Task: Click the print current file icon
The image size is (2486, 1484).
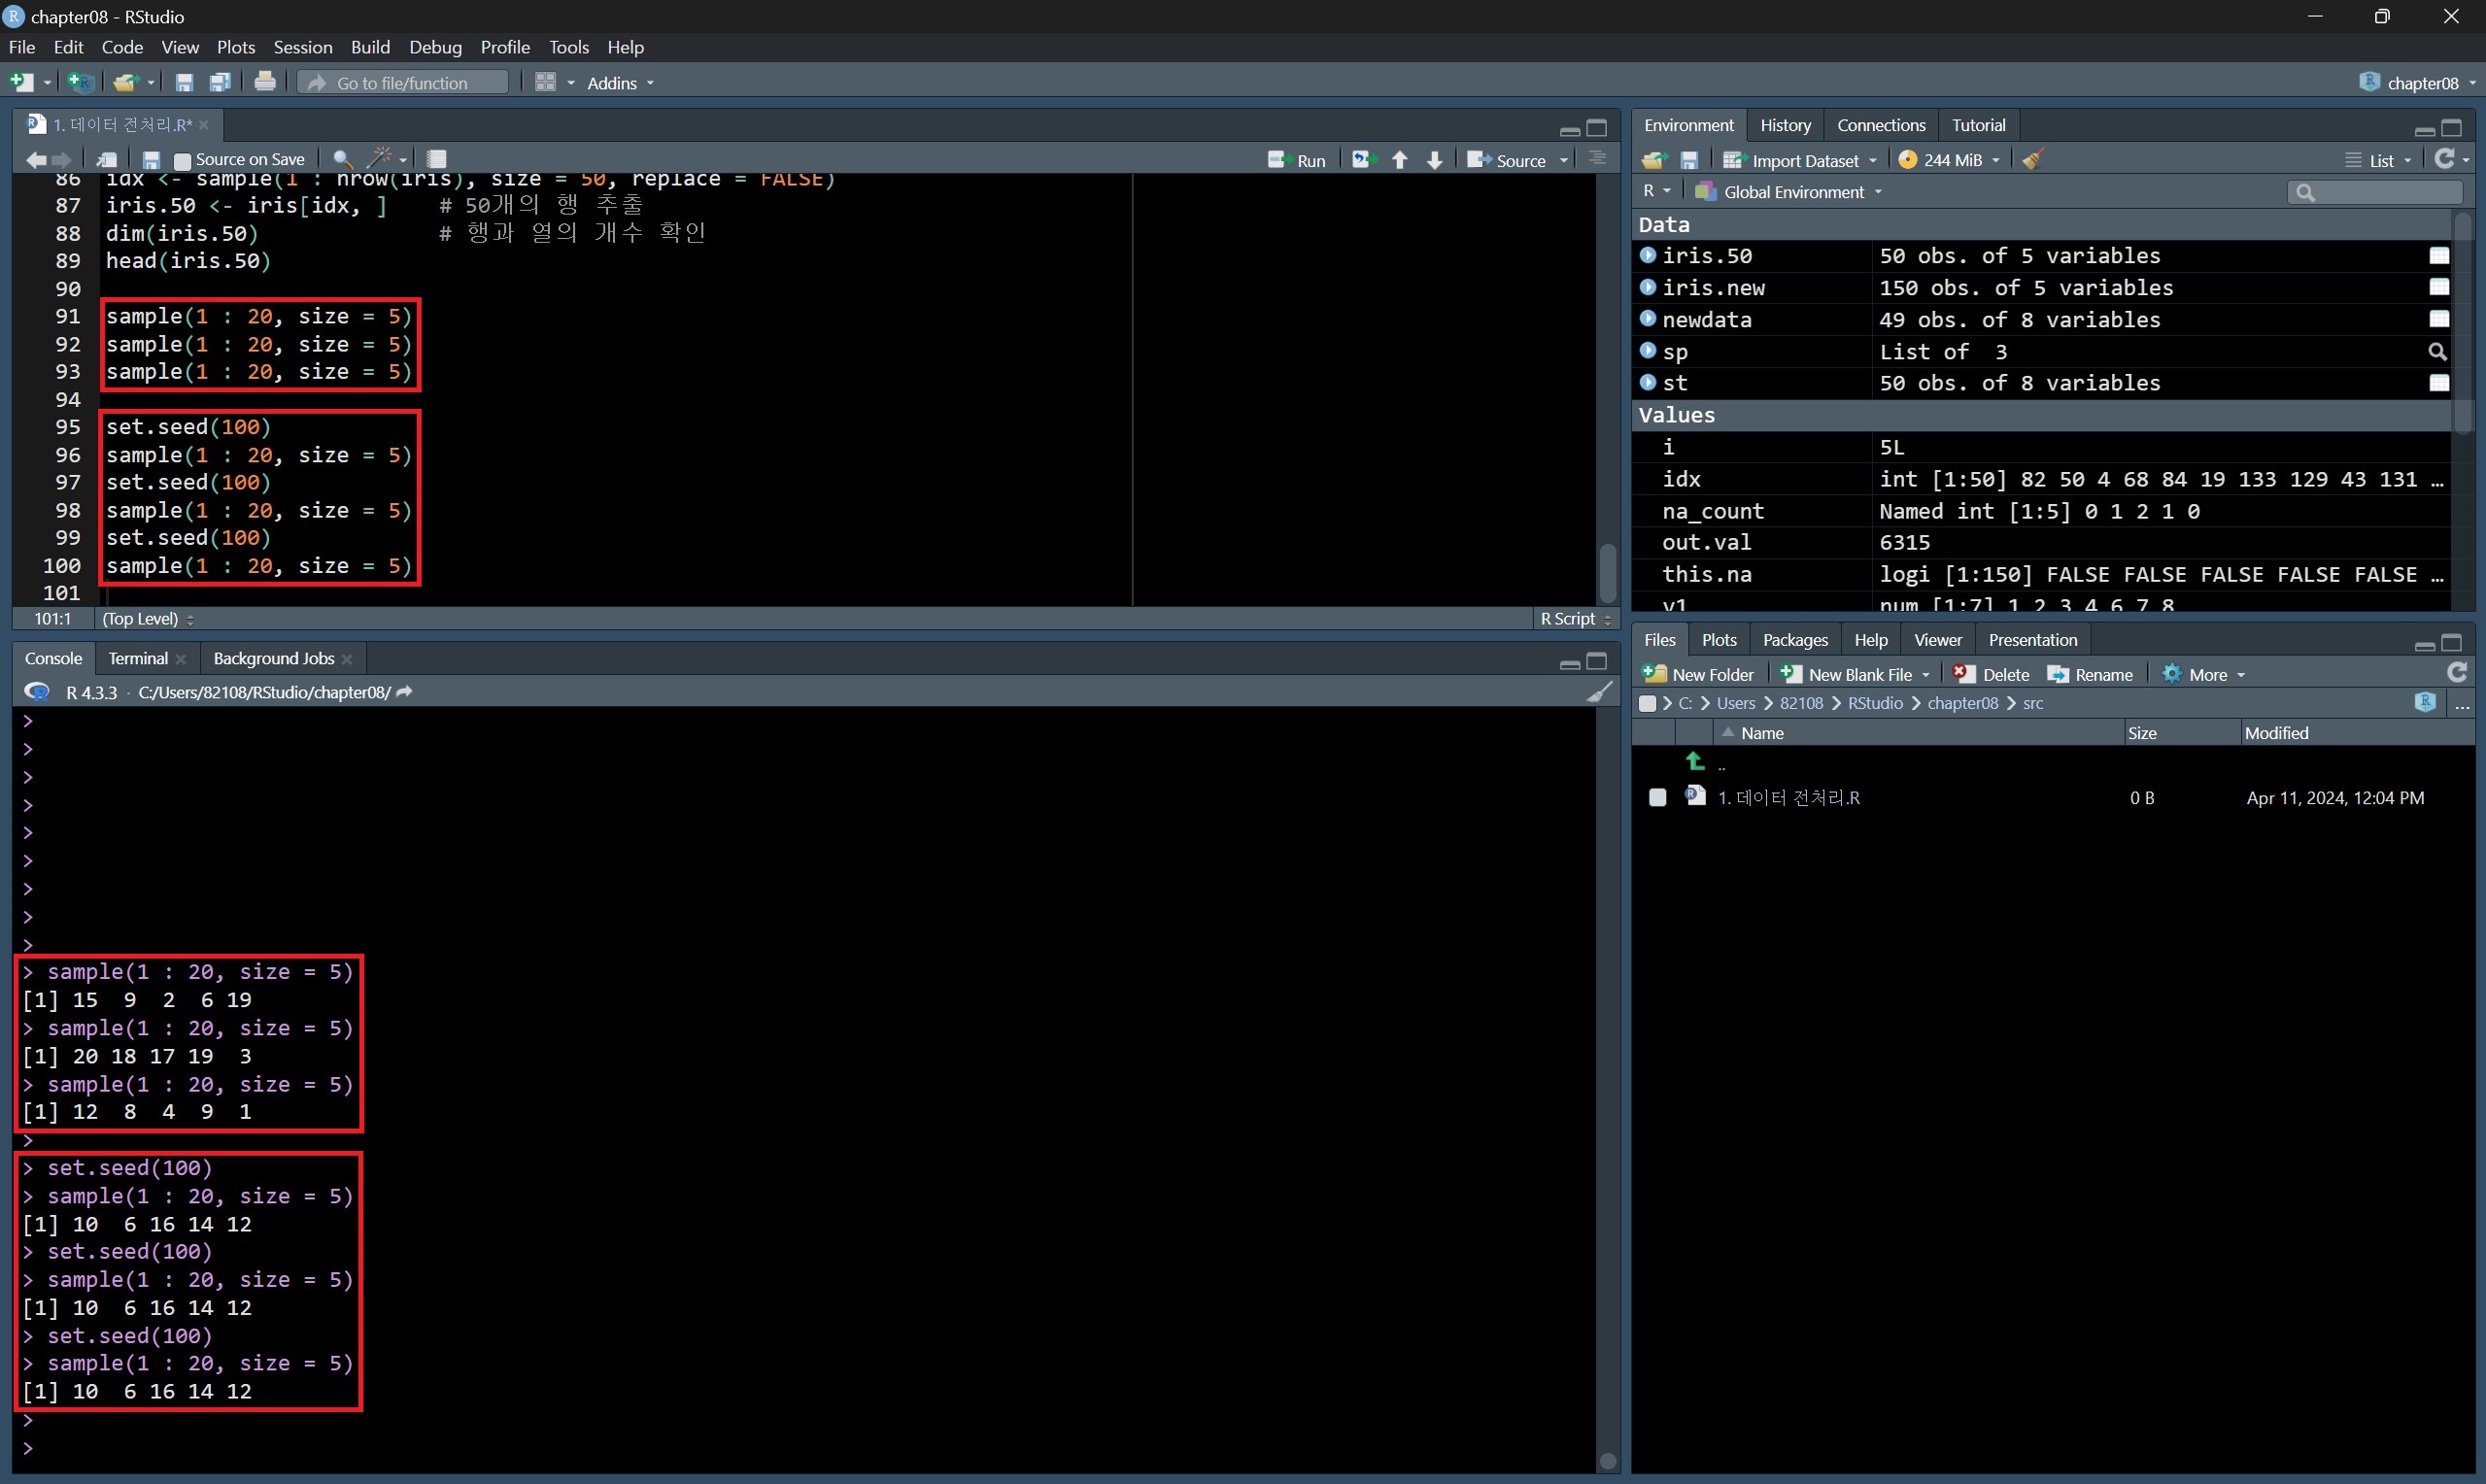Action: (265, 82)
